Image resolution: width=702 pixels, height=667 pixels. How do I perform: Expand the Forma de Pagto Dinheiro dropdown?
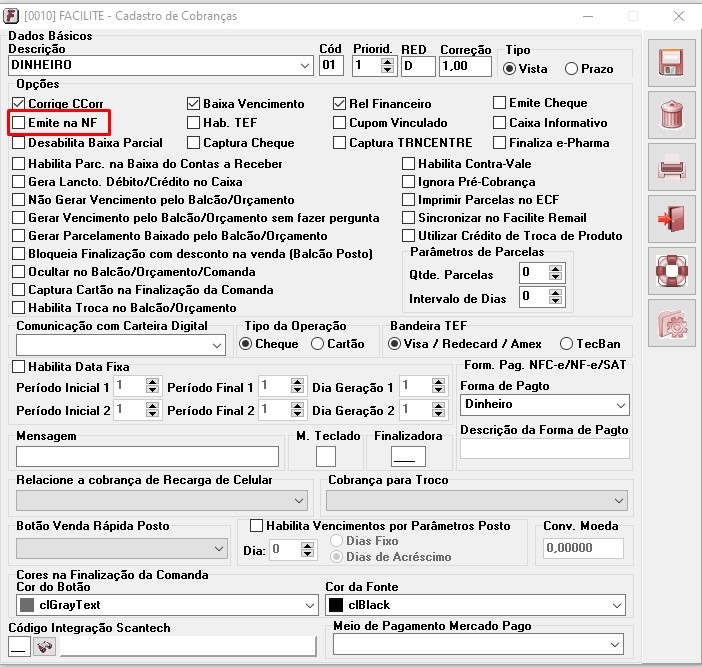(x=621, y=405)
